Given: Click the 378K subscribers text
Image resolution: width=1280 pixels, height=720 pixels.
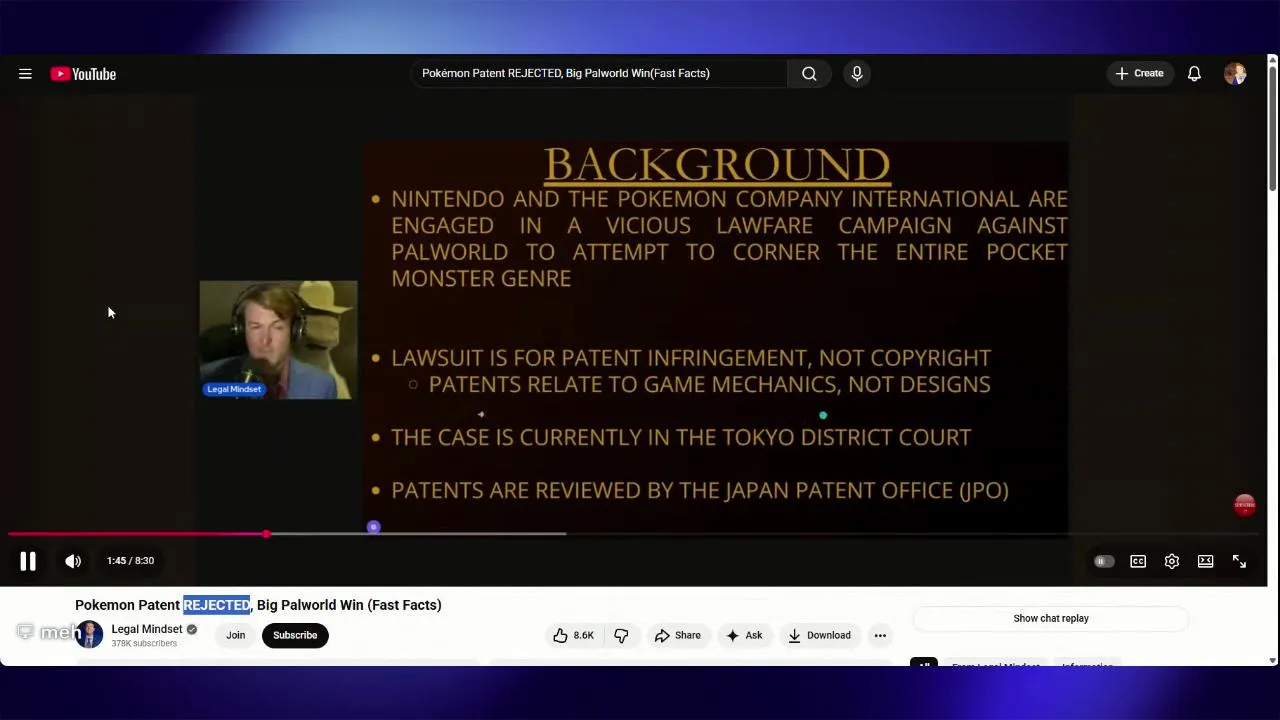Looking at the screenshot, I should coord(144,643).
